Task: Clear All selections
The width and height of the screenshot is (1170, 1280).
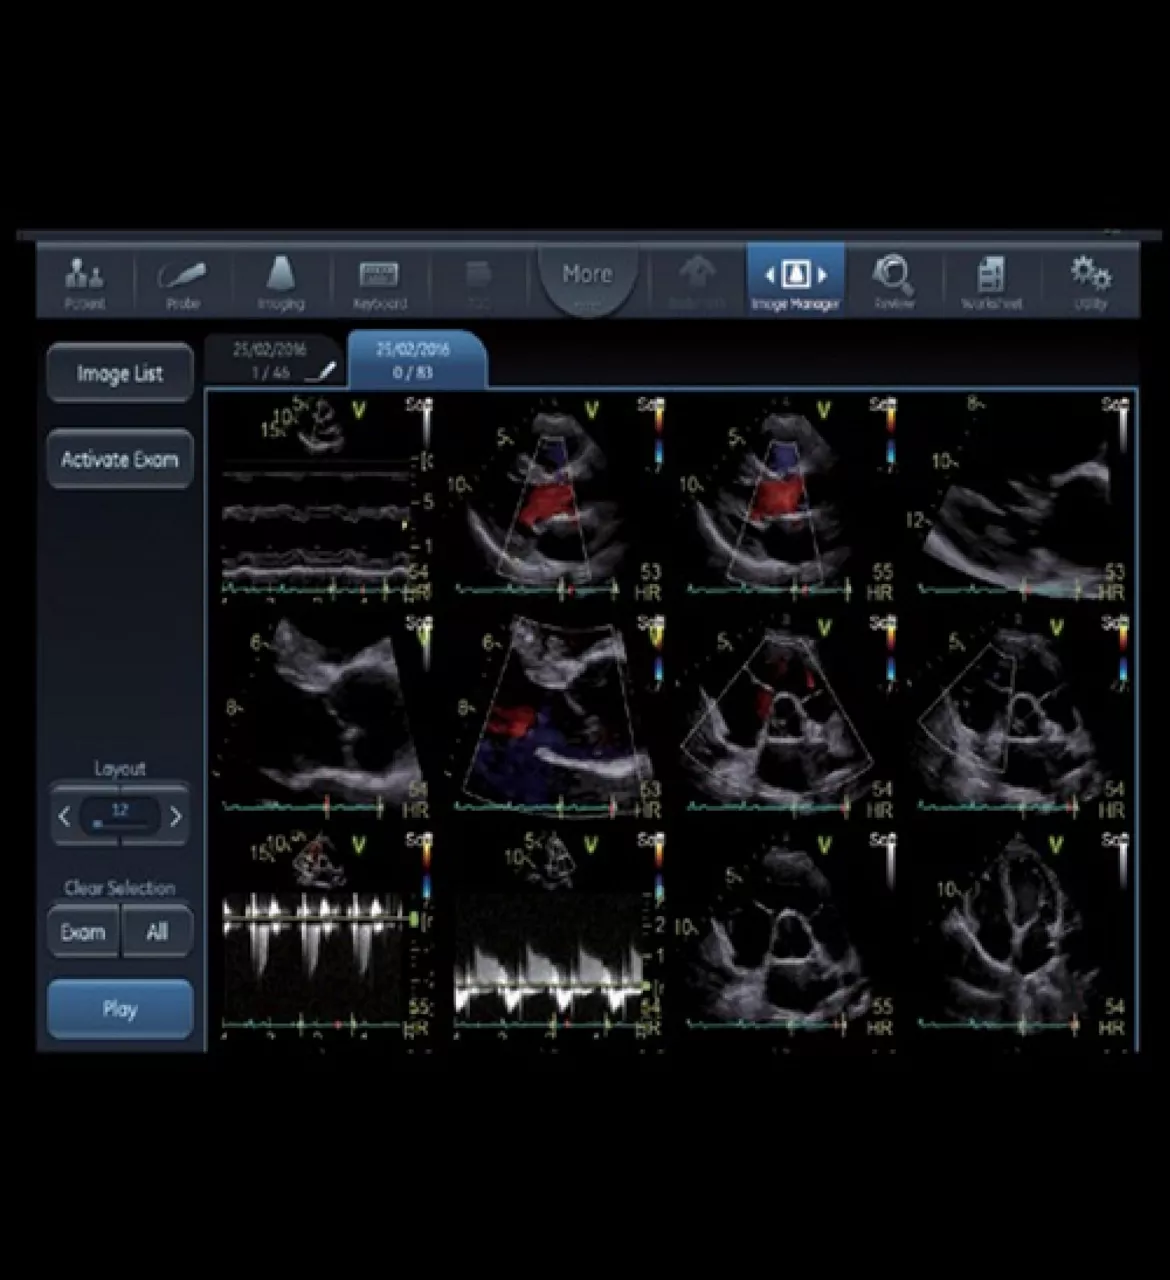Action: 157,932
